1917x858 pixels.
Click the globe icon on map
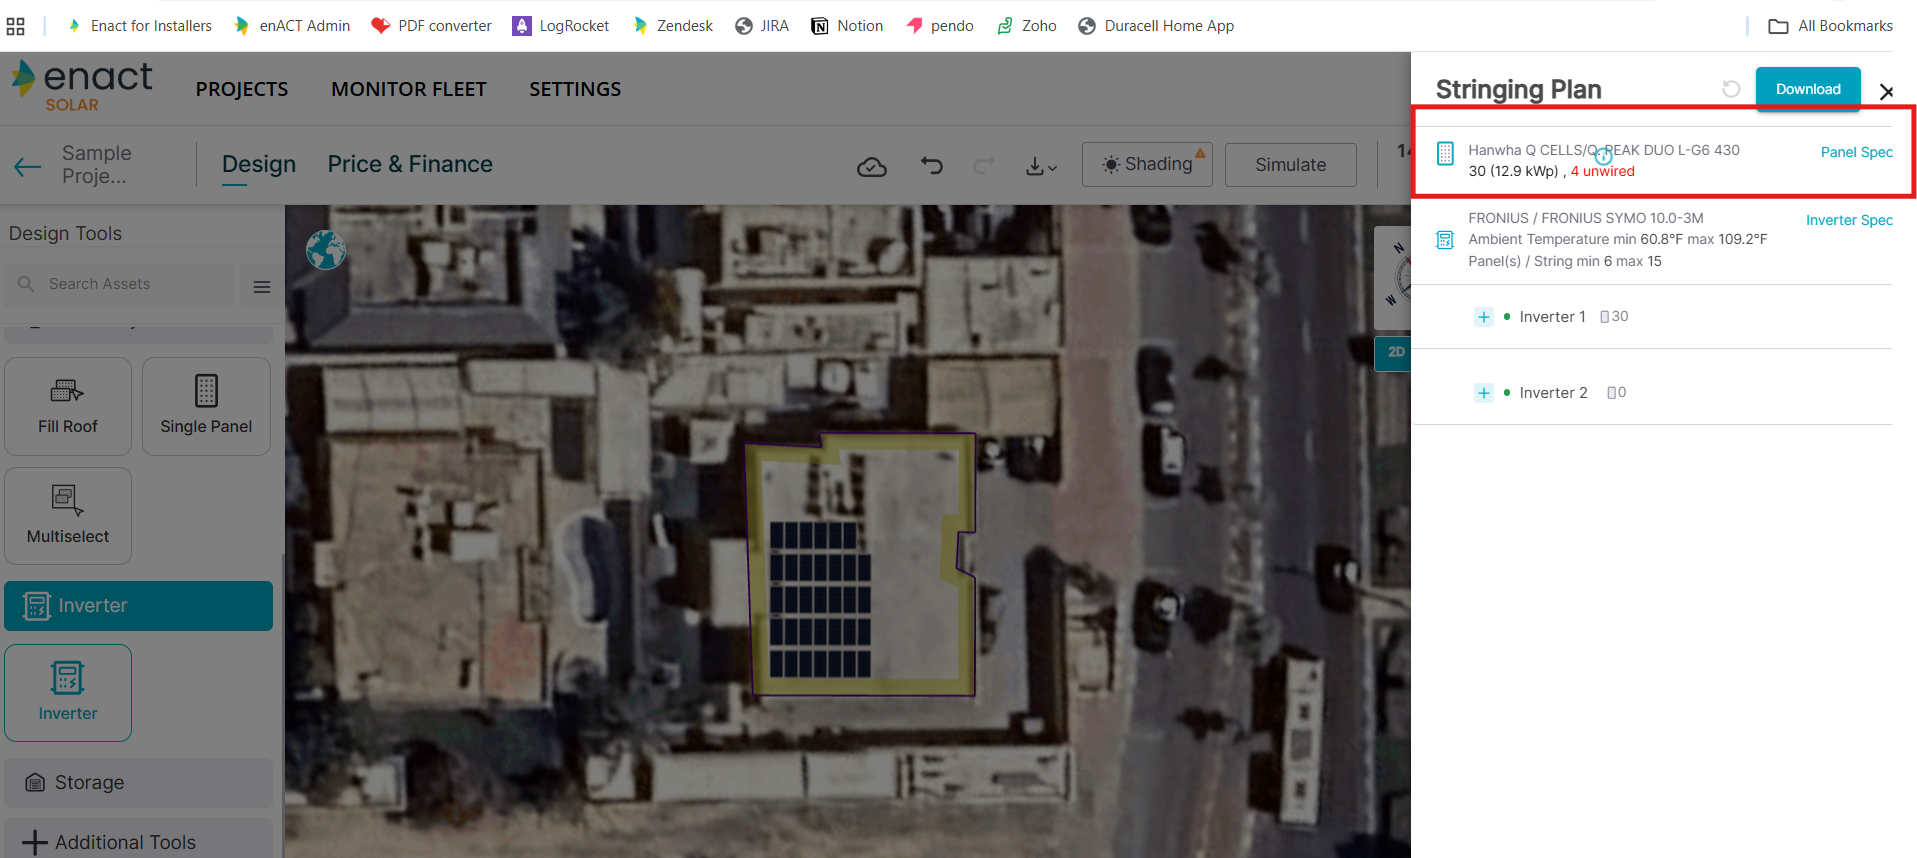(326, 250)
